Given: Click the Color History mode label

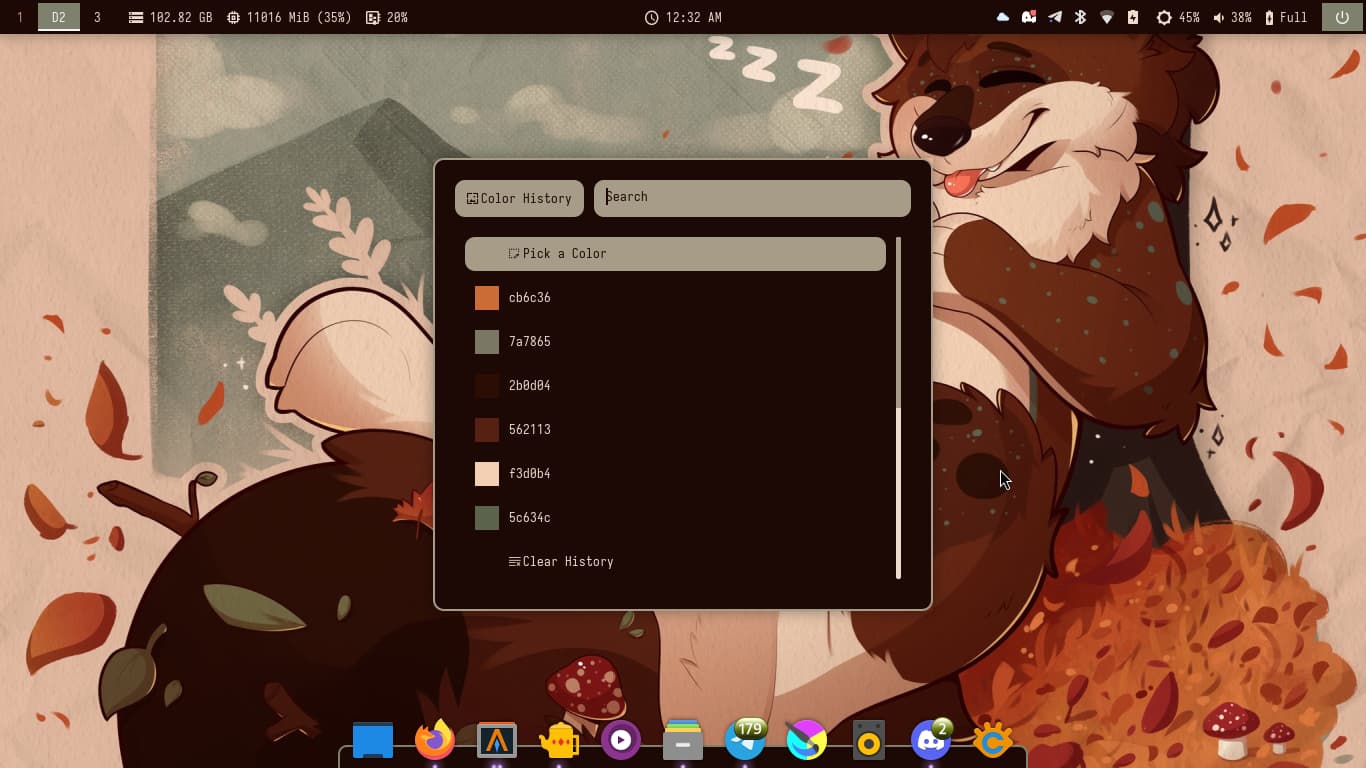Looking at the screenshot, I should pos(519,199).
